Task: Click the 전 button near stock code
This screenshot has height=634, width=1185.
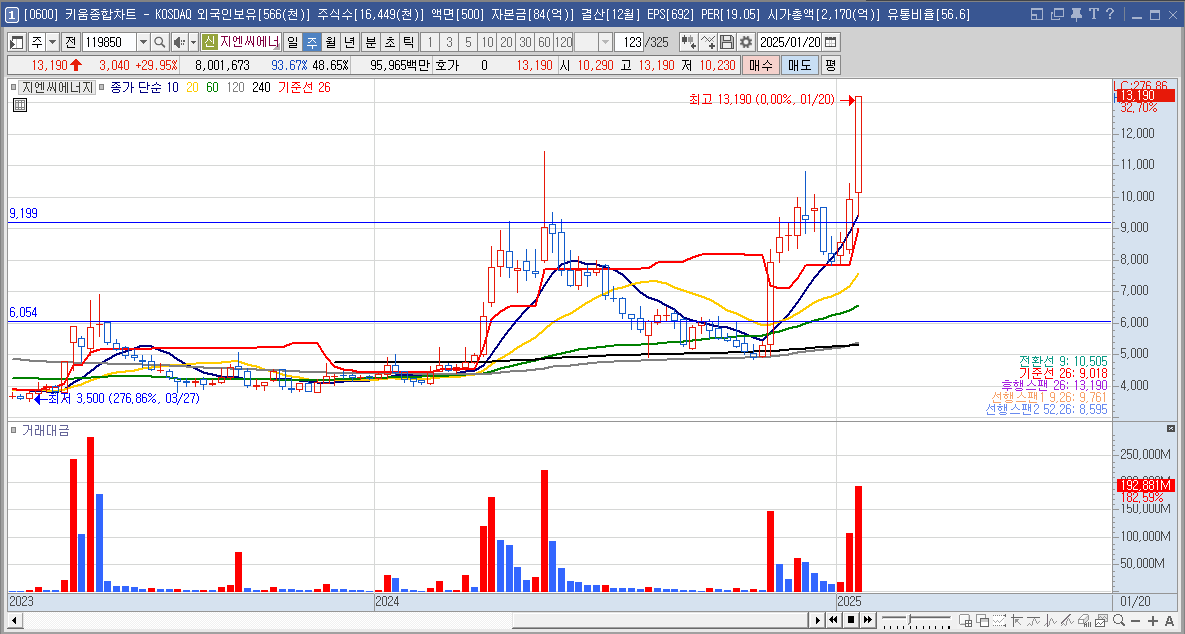Action: [70, 42]
